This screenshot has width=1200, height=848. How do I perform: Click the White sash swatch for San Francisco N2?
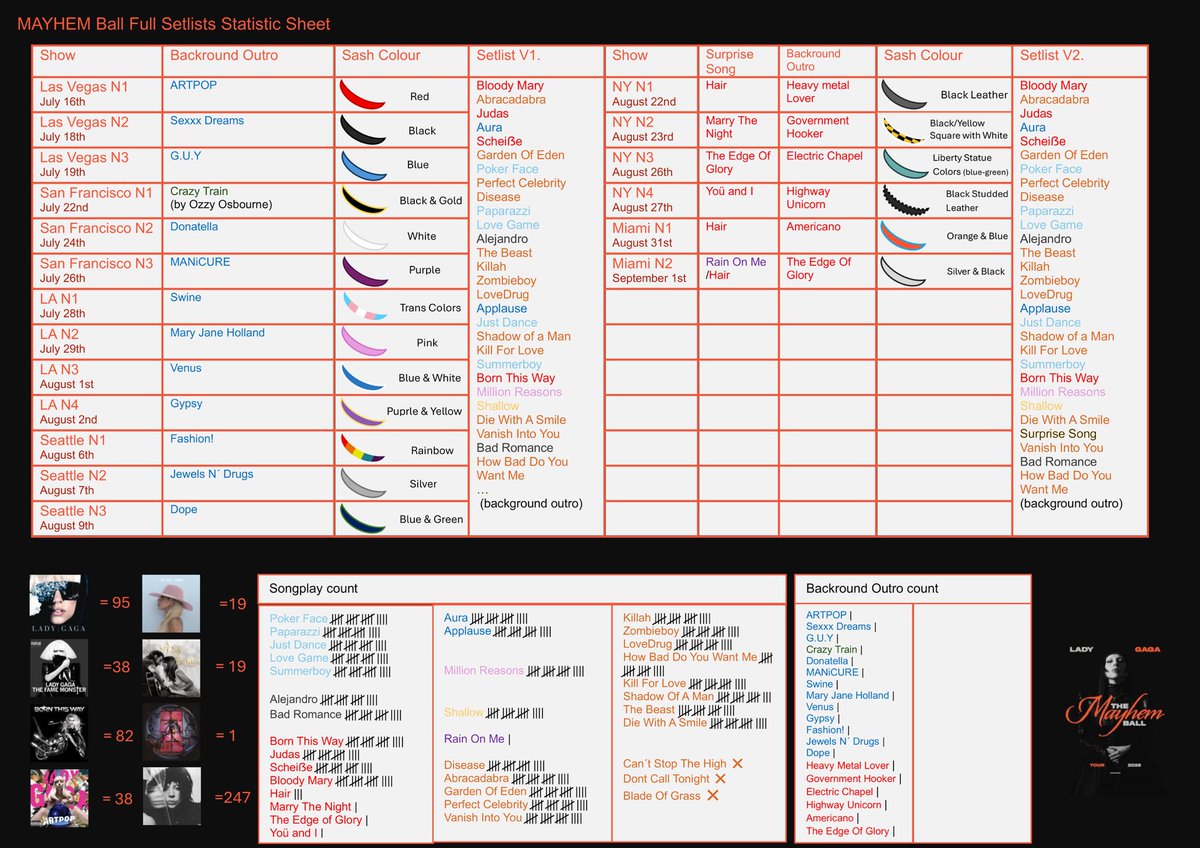[365, 236]
